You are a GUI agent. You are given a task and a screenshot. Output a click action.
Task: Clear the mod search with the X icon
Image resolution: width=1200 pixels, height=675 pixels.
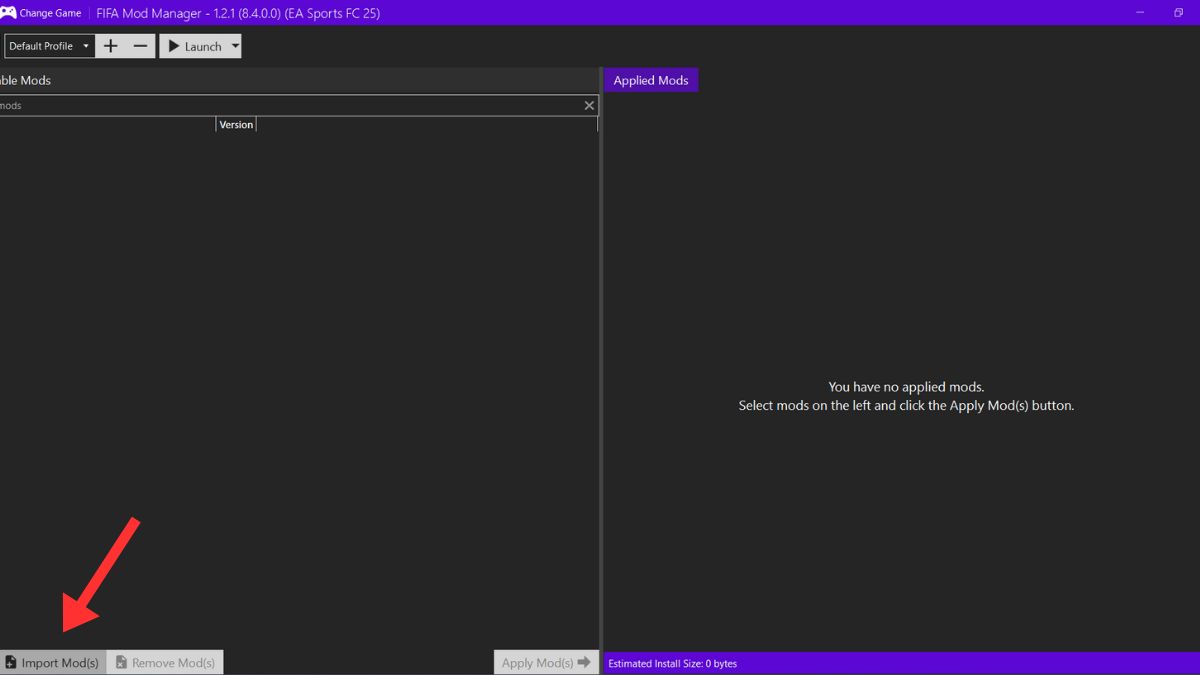[589, 105]
